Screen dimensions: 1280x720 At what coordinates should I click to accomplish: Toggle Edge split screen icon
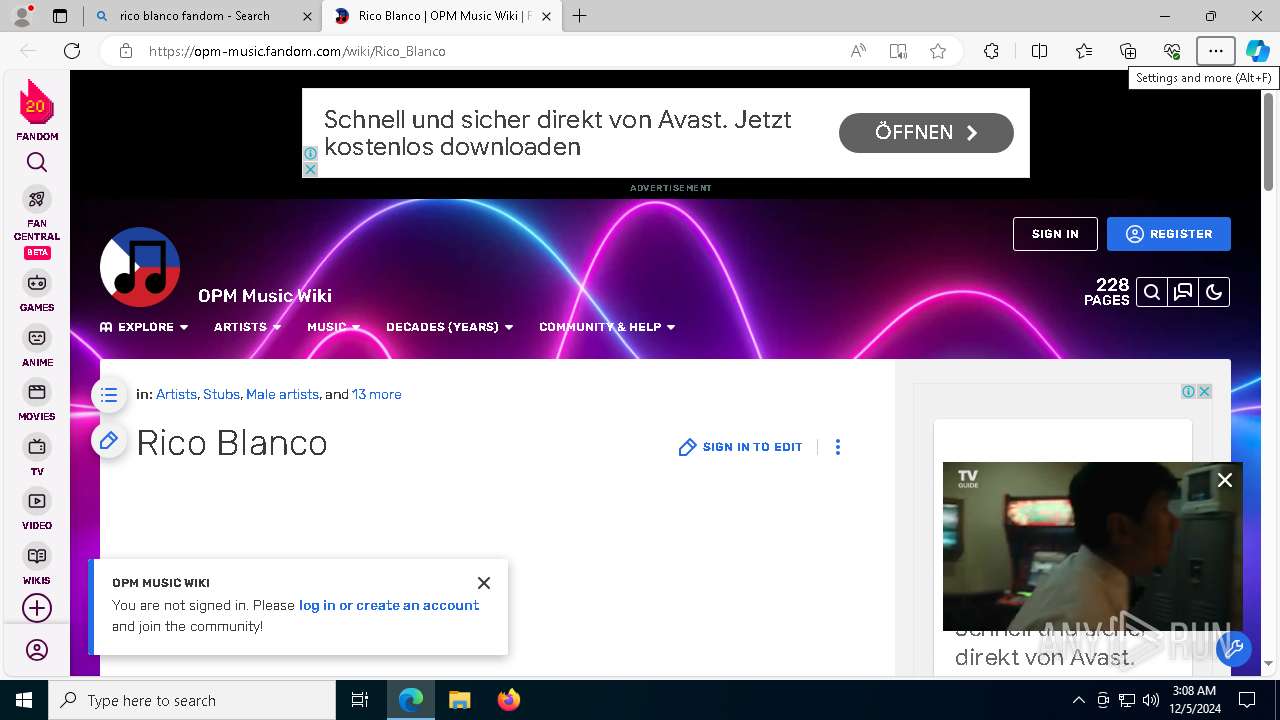click(x=1039, y=51)
